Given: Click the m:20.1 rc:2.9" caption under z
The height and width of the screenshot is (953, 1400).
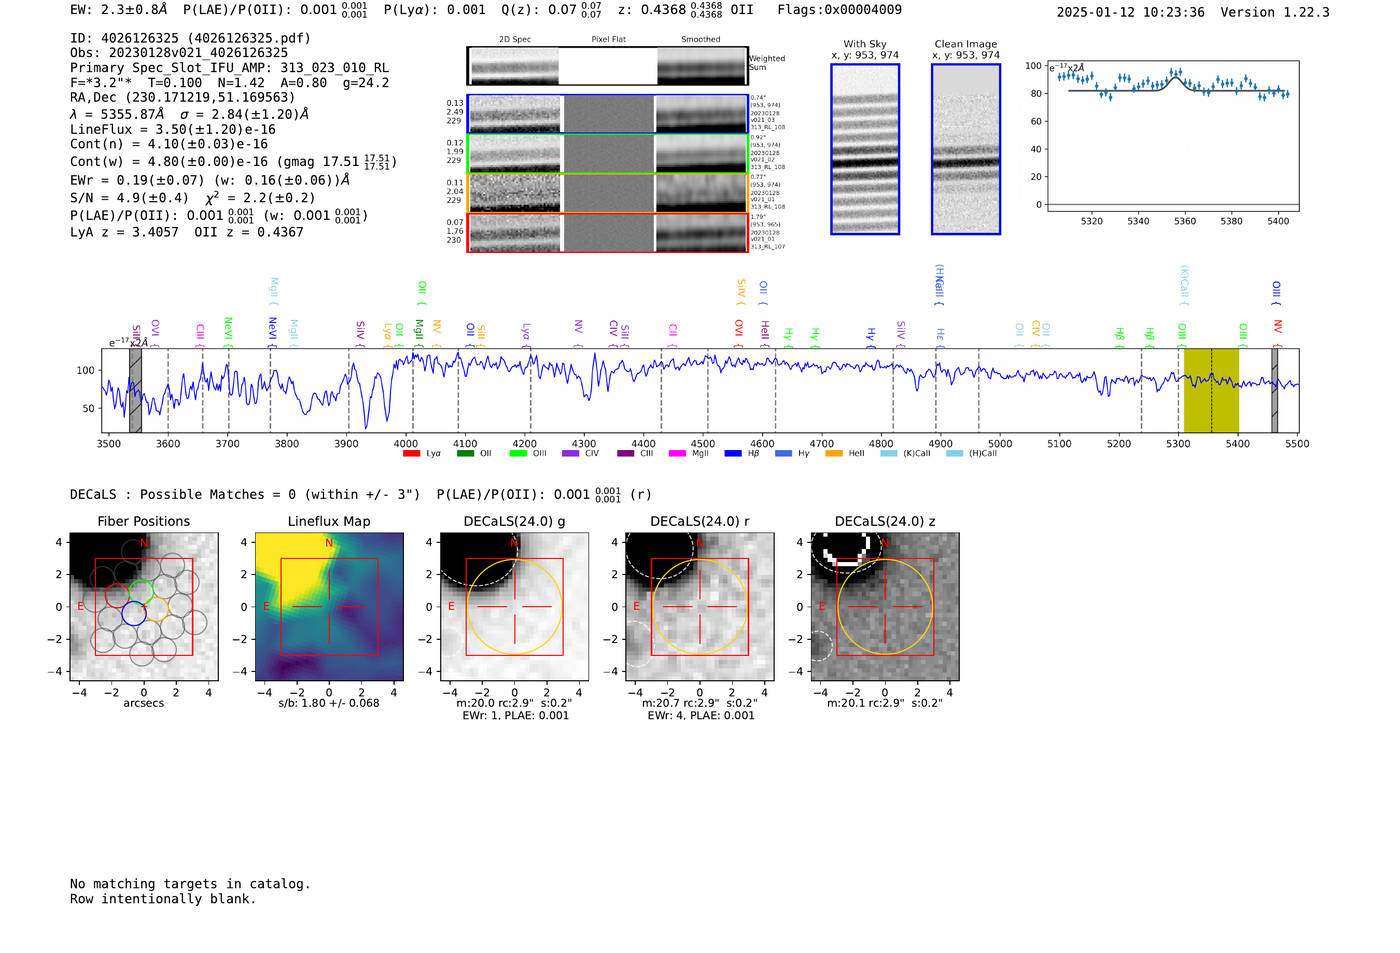Looking at the screenshot, I should (884, 703).
